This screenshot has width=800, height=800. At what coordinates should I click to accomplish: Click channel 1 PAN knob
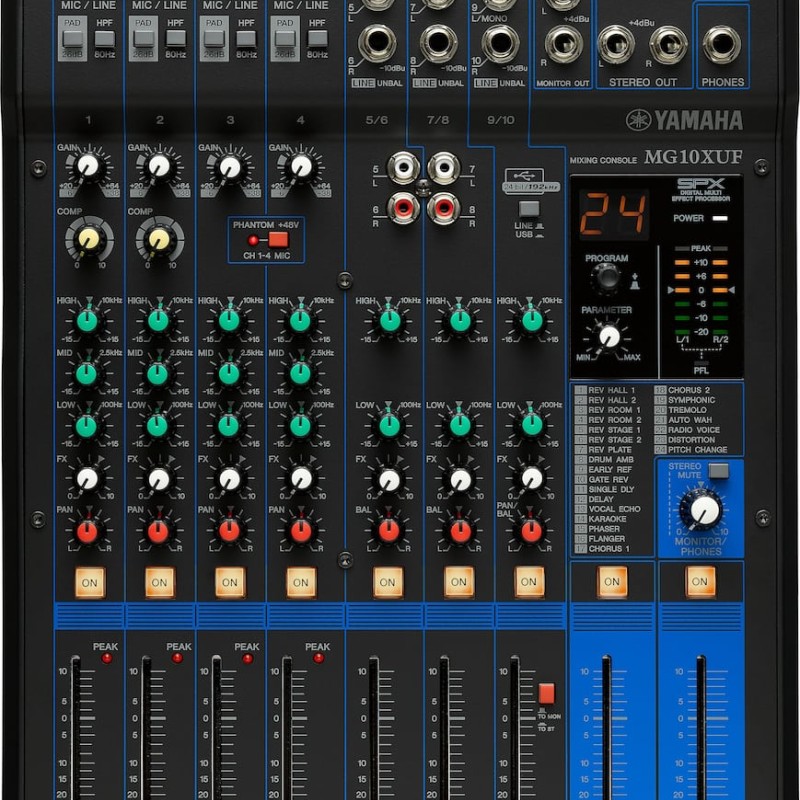(x=87, y=532)
